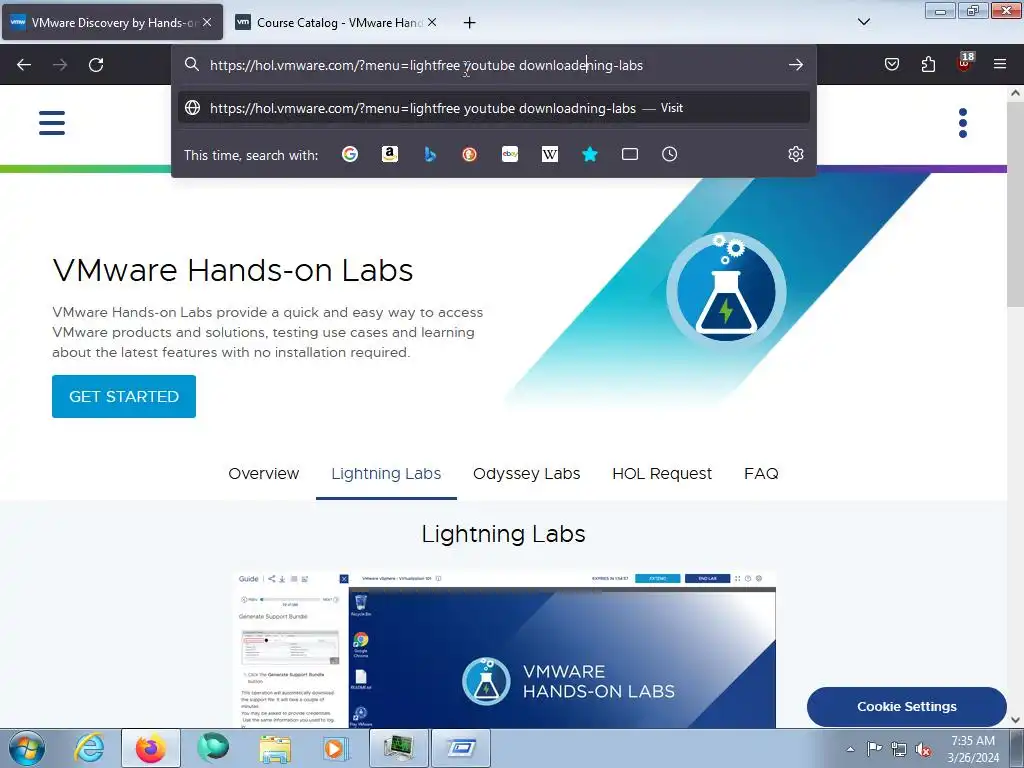Open the list all tabs dropdown
Screen dimensions: 1024x768
(x=863, y=22)
